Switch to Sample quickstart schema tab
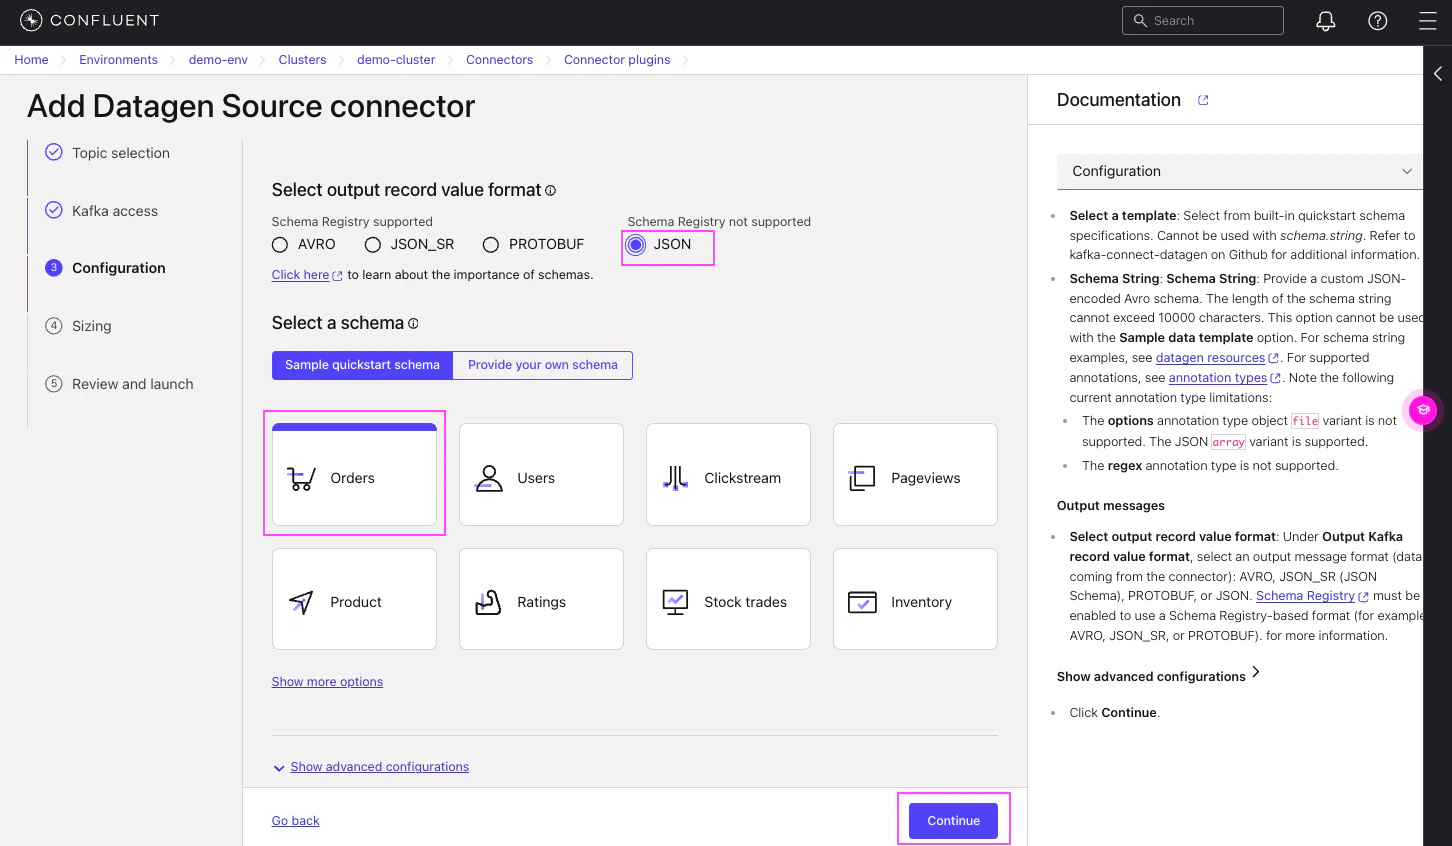This screenshot has height=846, width=1452. (x=362, y=365)
